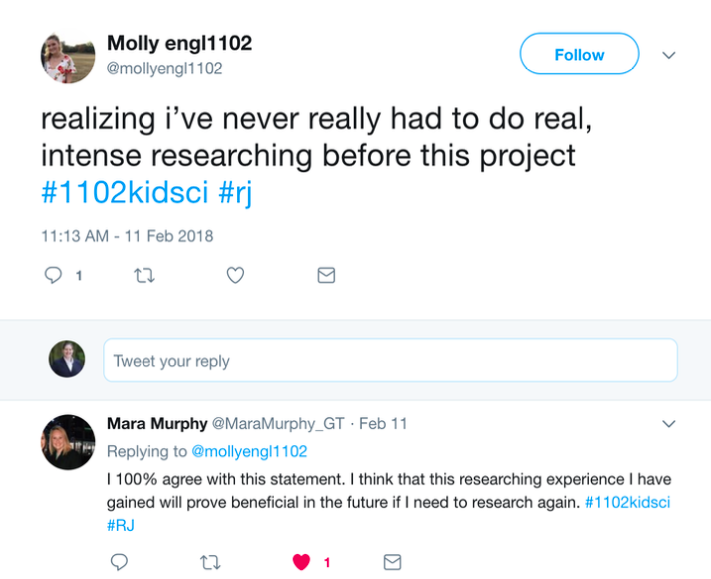Screen dimensions: 711x579
Task: Open the 11:13 AM - 11 Feb 2018 timestamp
Action: click(127, 236)
